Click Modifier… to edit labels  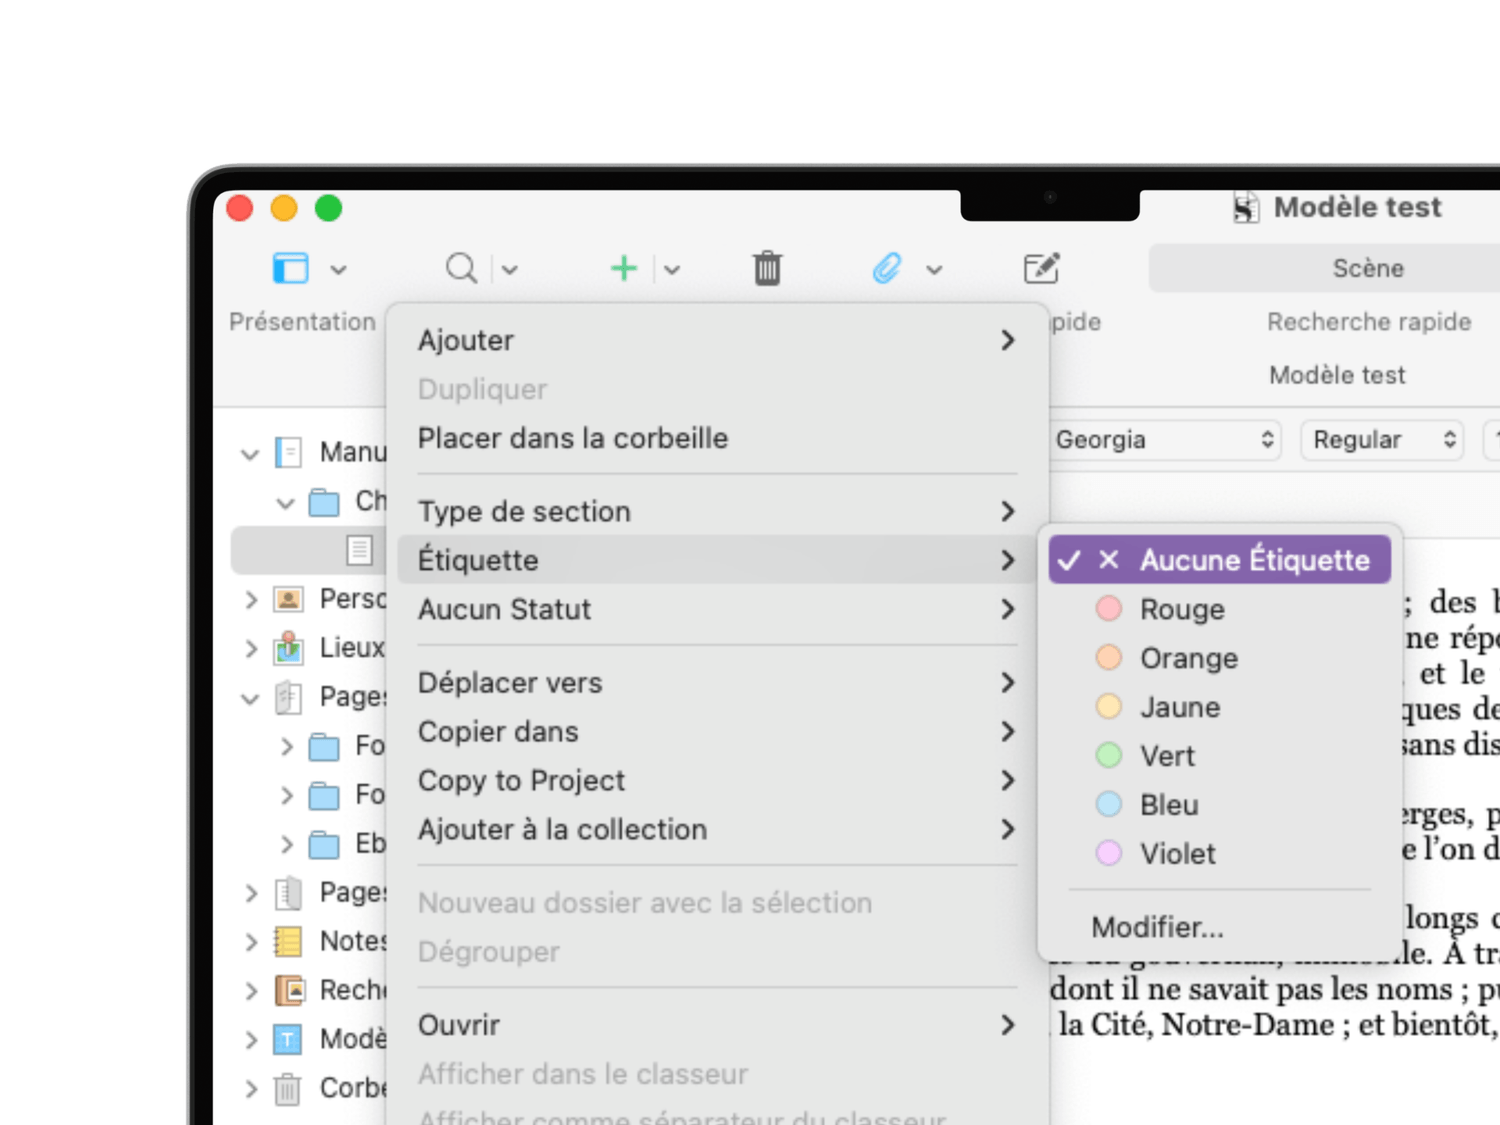tap(1157, 927)
